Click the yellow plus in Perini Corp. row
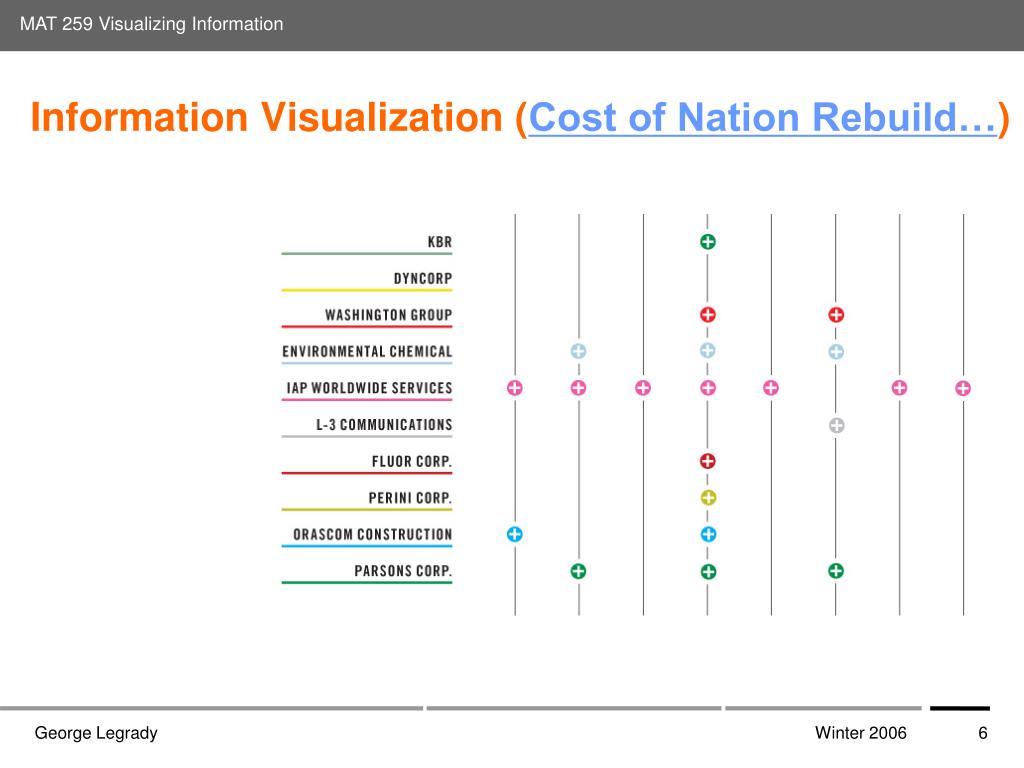This screenshot has height=768, width=1024. tap(708, 498)
